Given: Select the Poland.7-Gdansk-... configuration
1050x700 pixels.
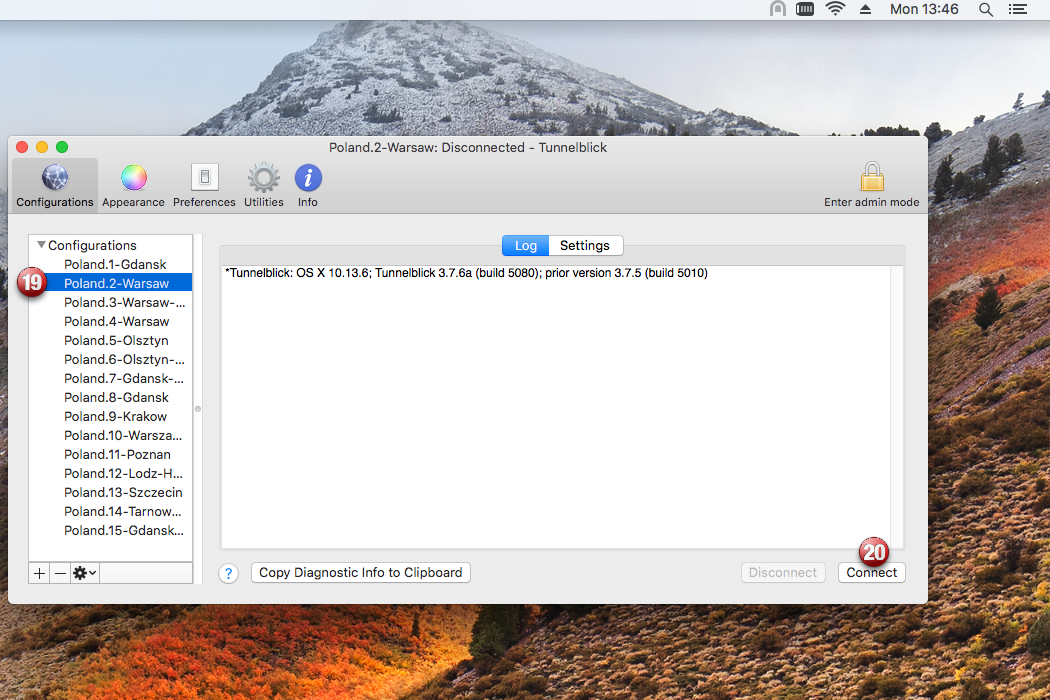Looking at the screenshot, I should [x=111, y=378].
